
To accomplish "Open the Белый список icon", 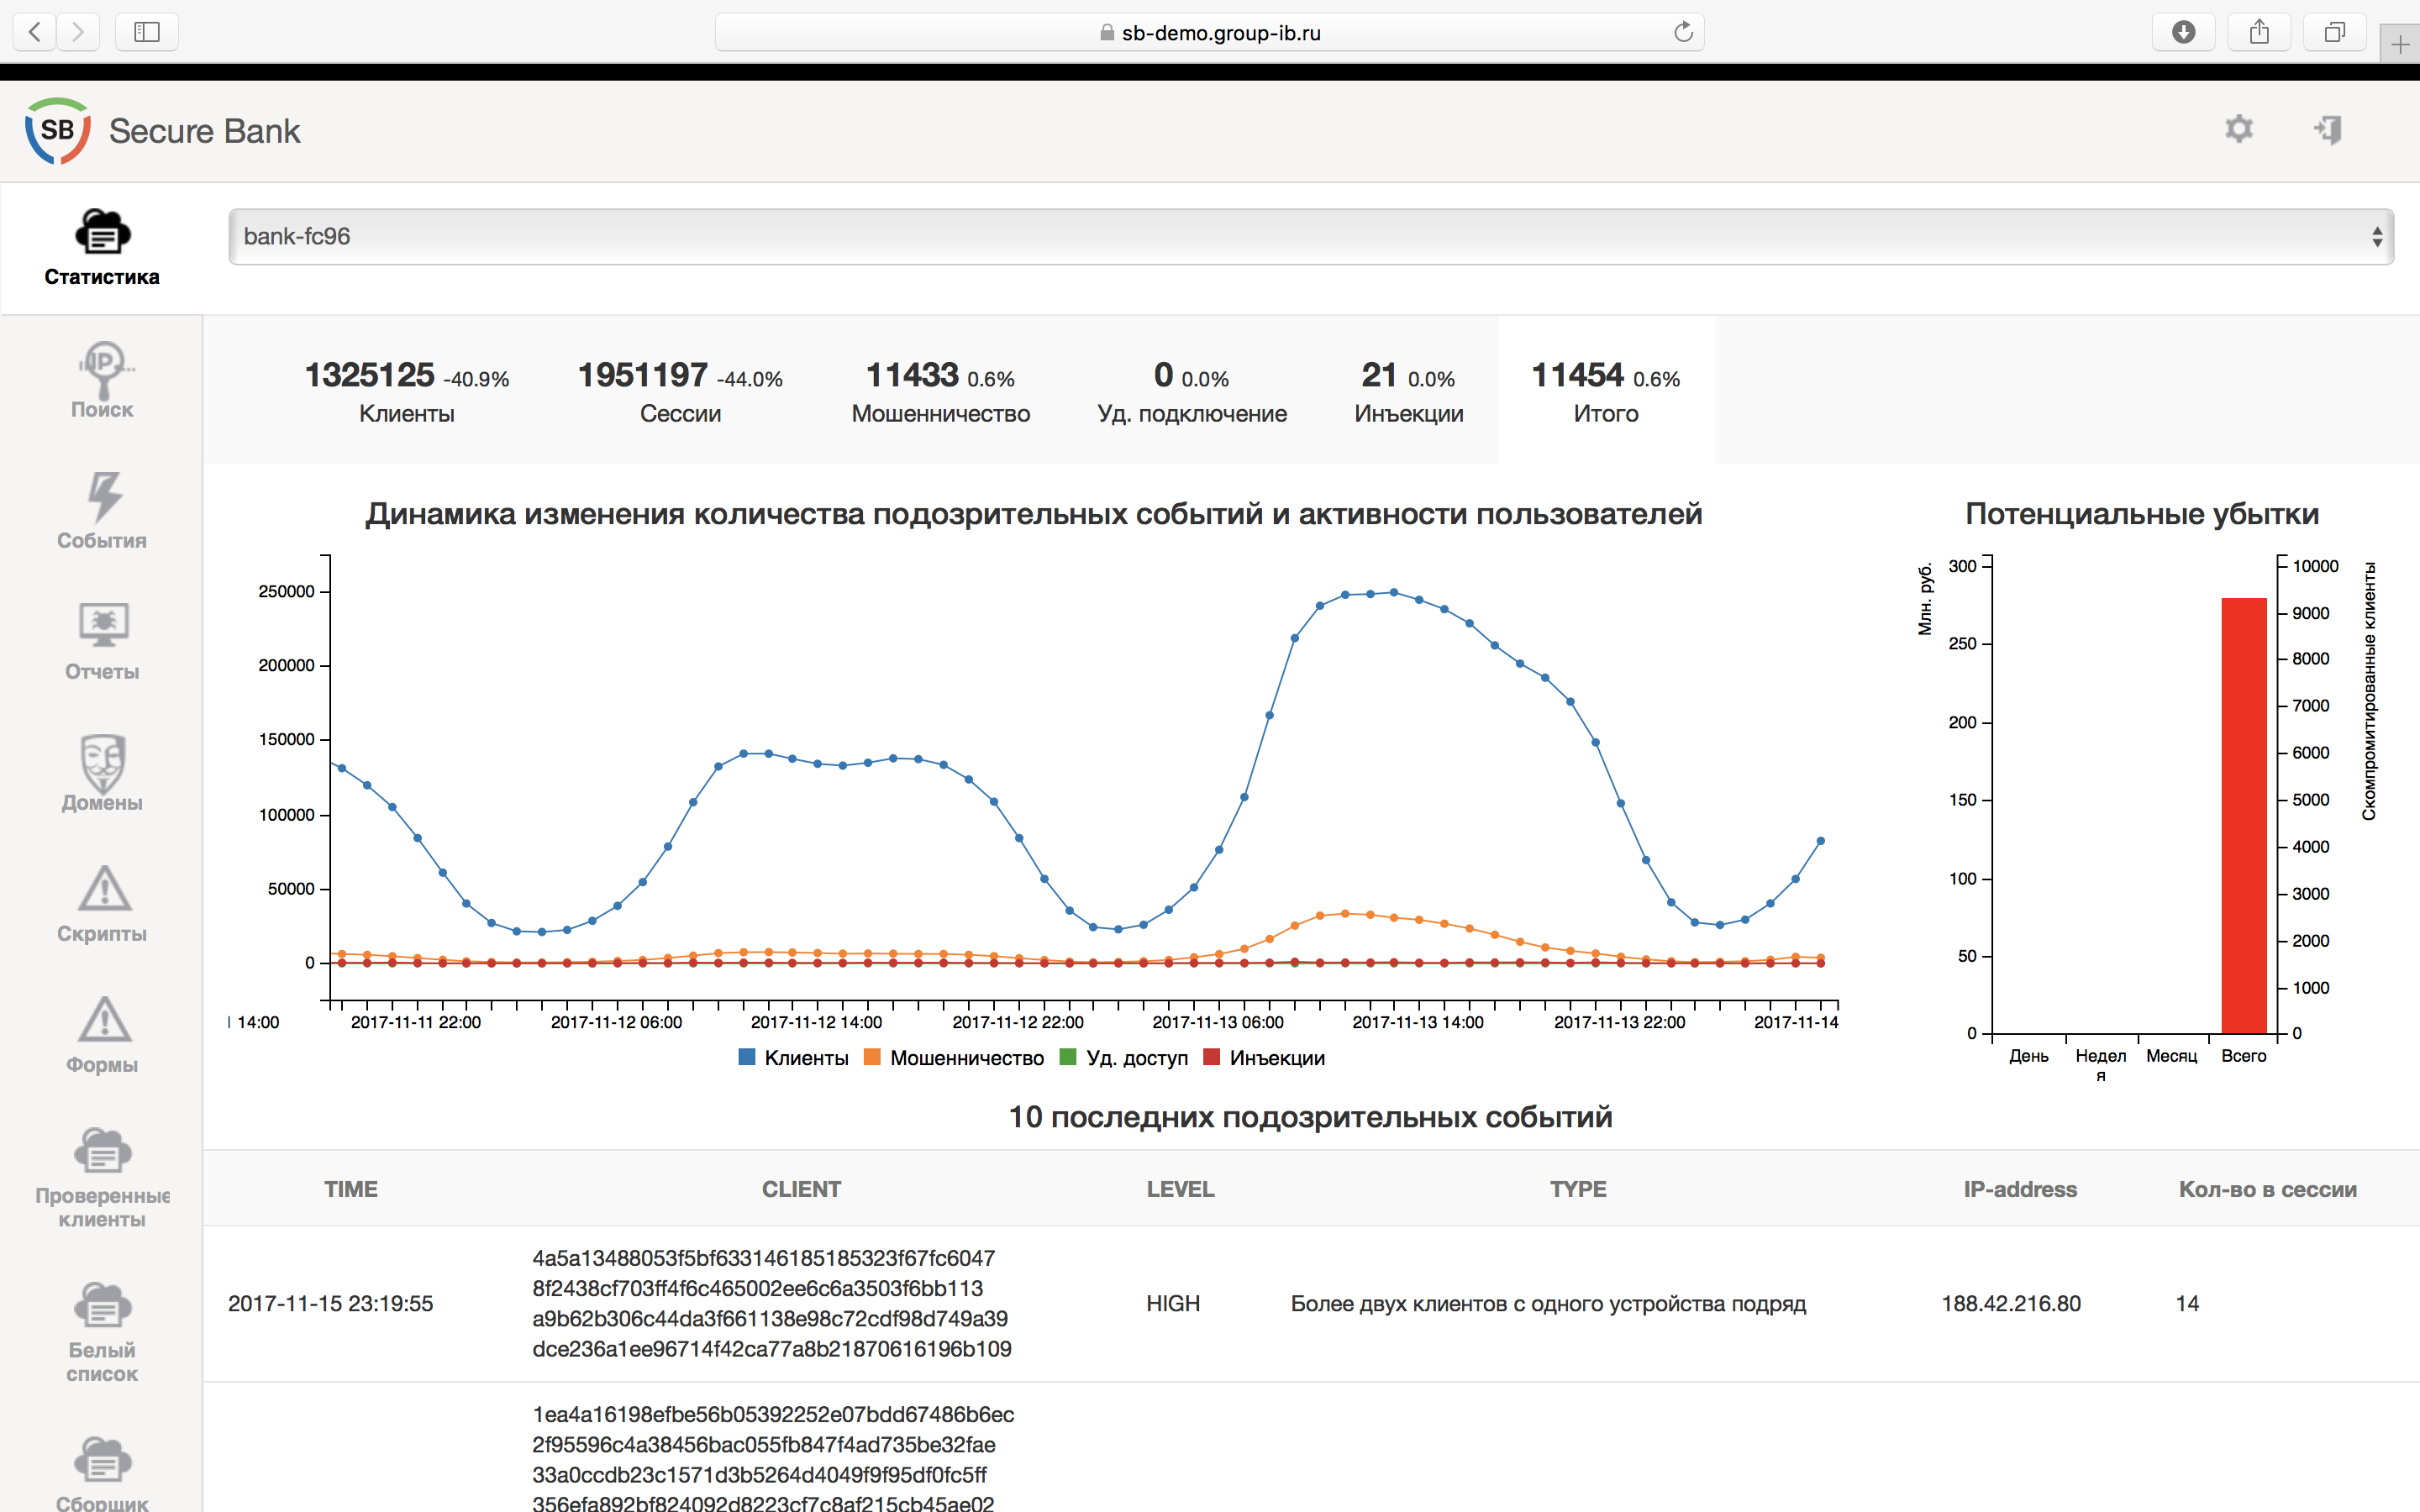I will pos(102,1307).
